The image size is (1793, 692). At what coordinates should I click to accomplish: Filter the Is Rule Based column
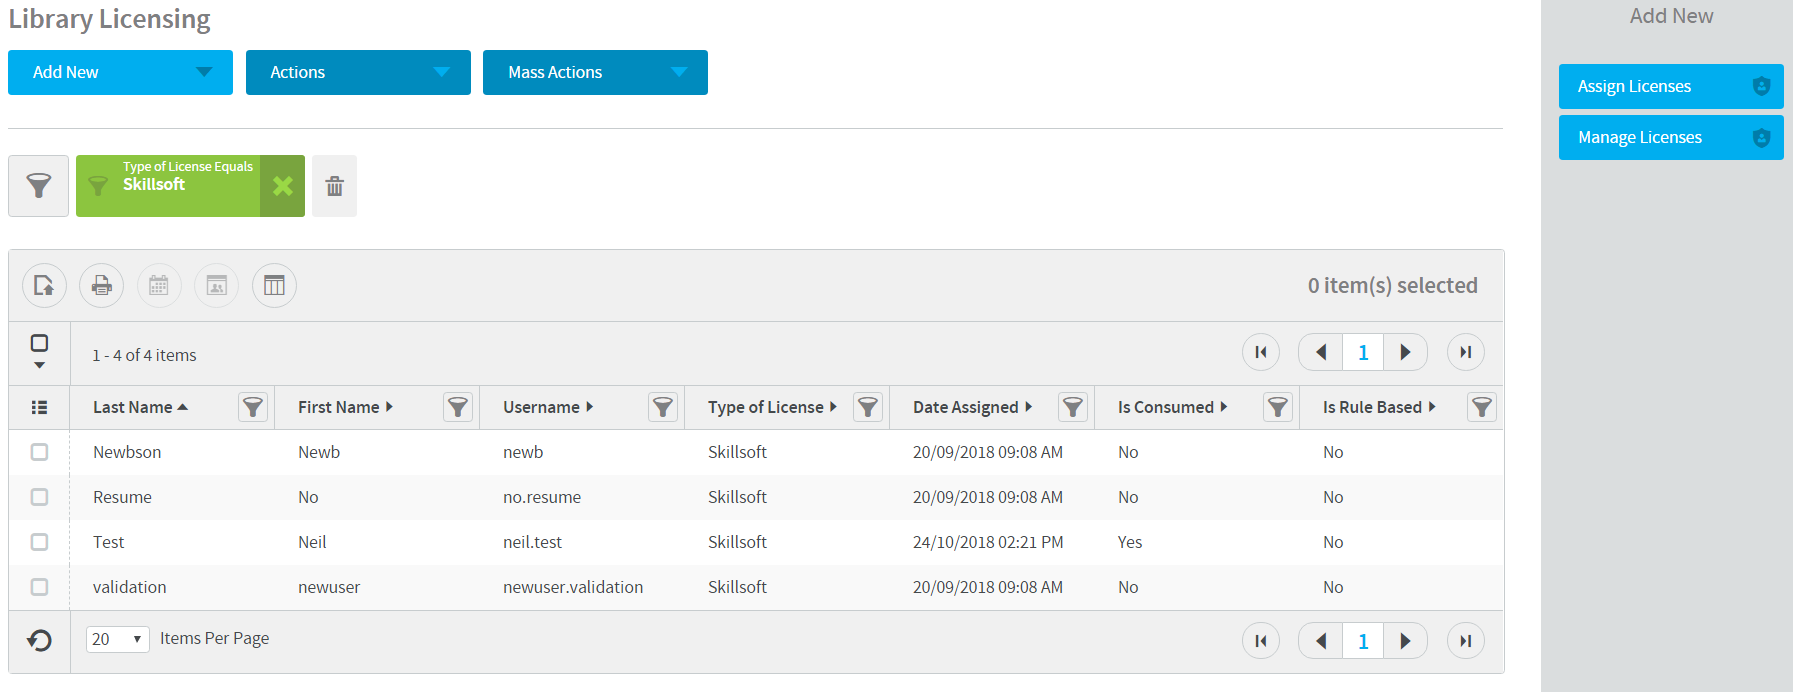point(1482,407)
